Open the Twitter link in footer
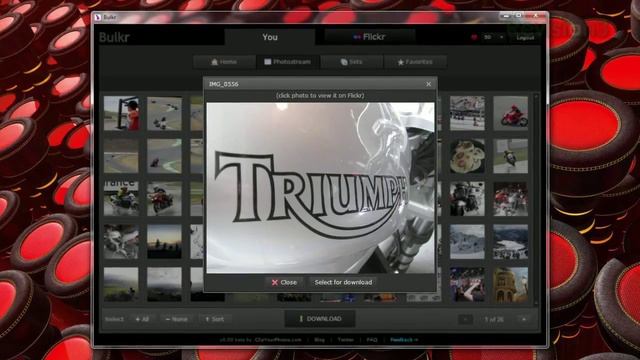This screenshot has width=640, height=360. [x=345, y=340]
